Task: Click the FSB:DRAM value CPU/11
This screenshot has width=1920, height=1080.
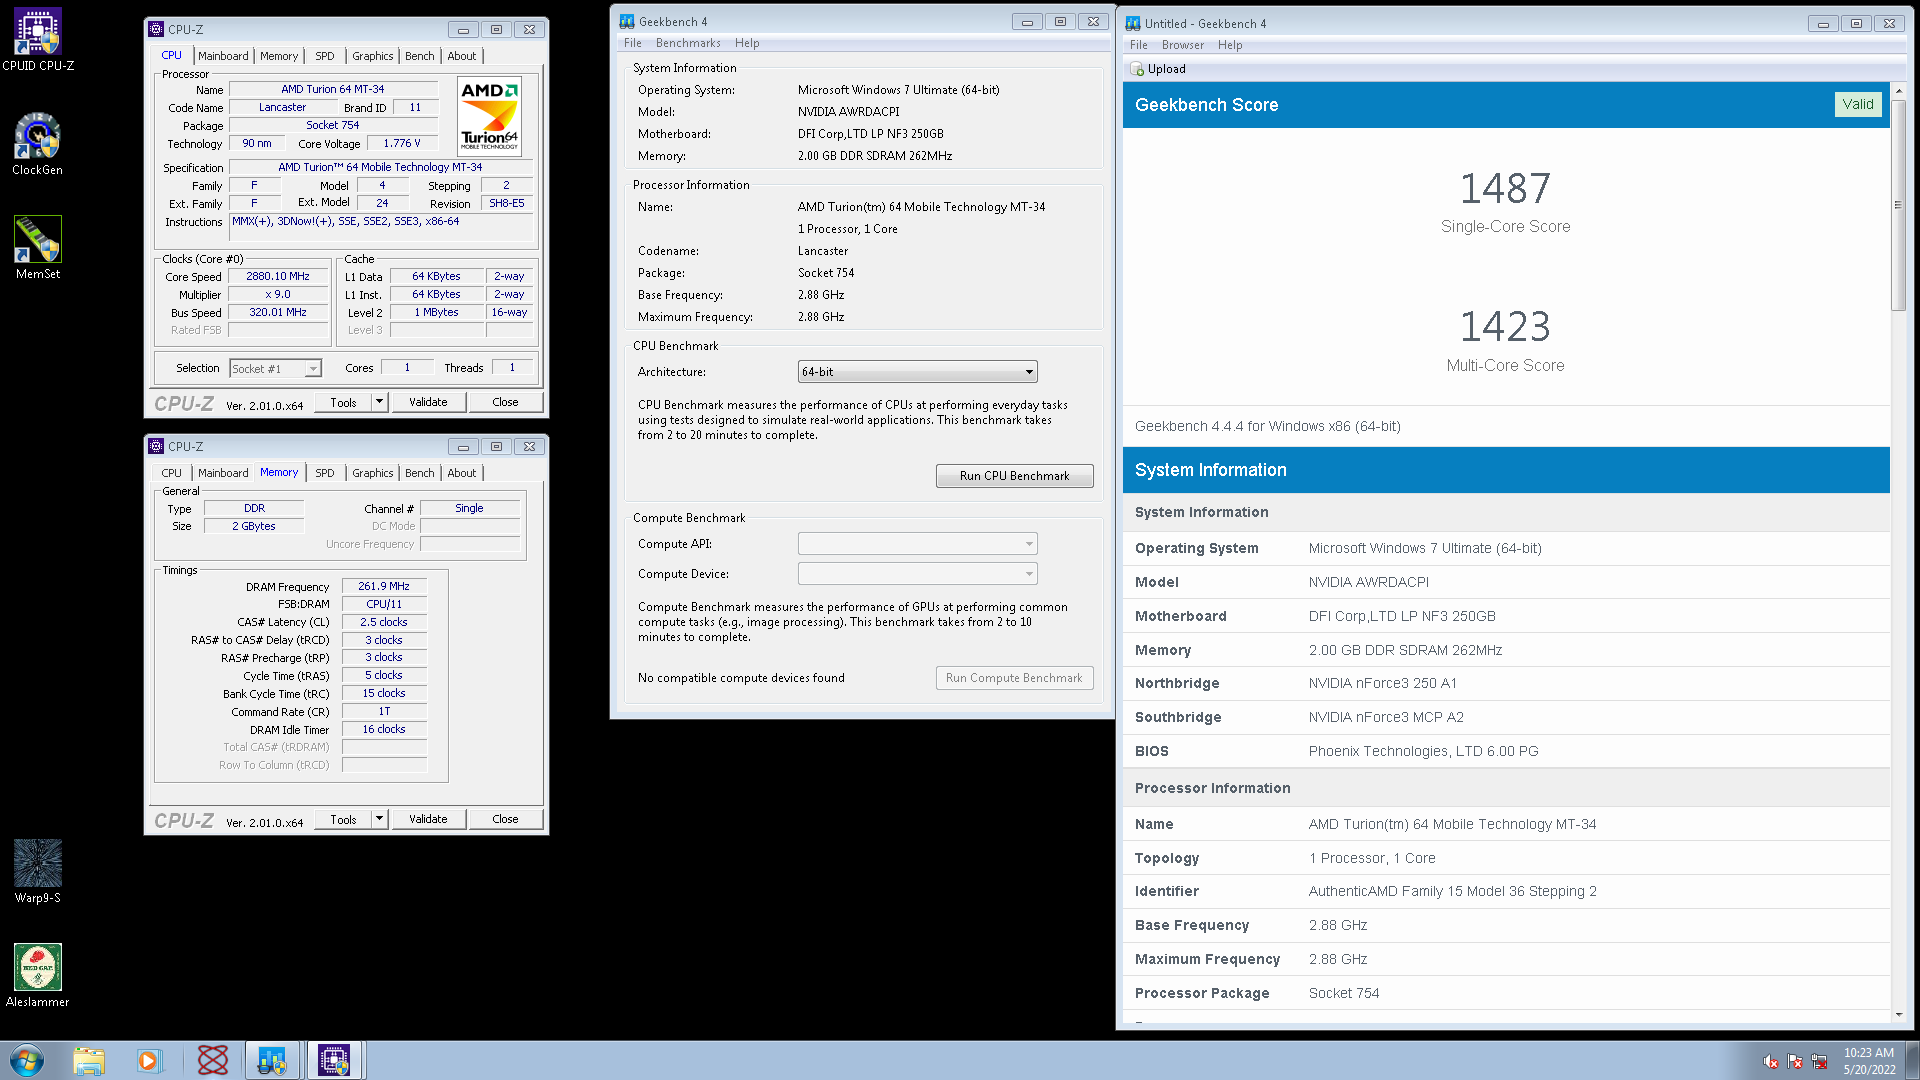Action: click(384, 604)
